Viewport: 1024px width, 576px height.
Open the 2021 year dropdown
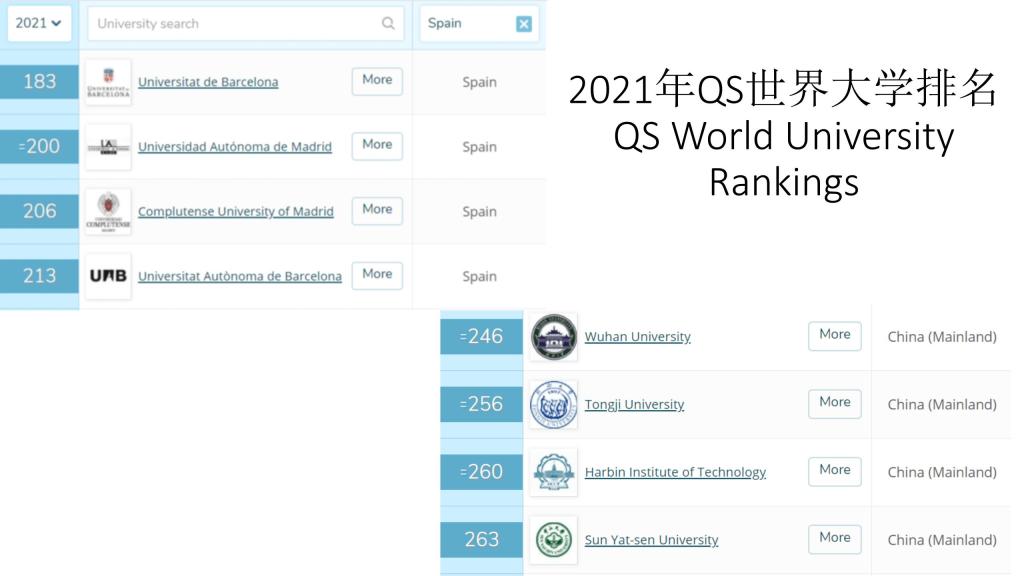(x=39, y=24)
